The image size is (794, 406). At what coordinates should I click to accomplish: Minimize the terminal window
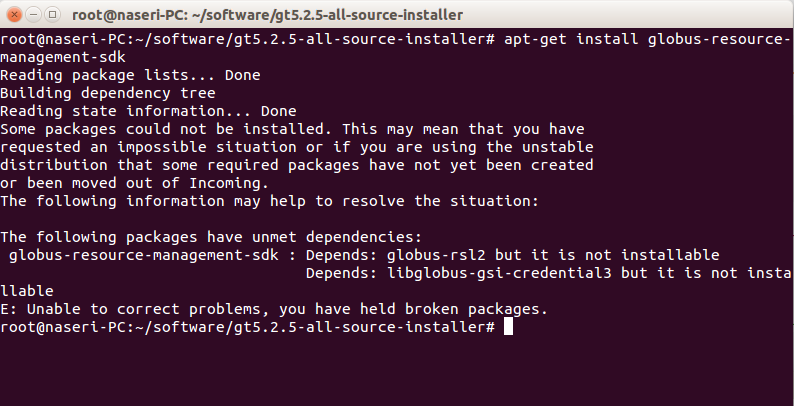click(x=33, y=15)
